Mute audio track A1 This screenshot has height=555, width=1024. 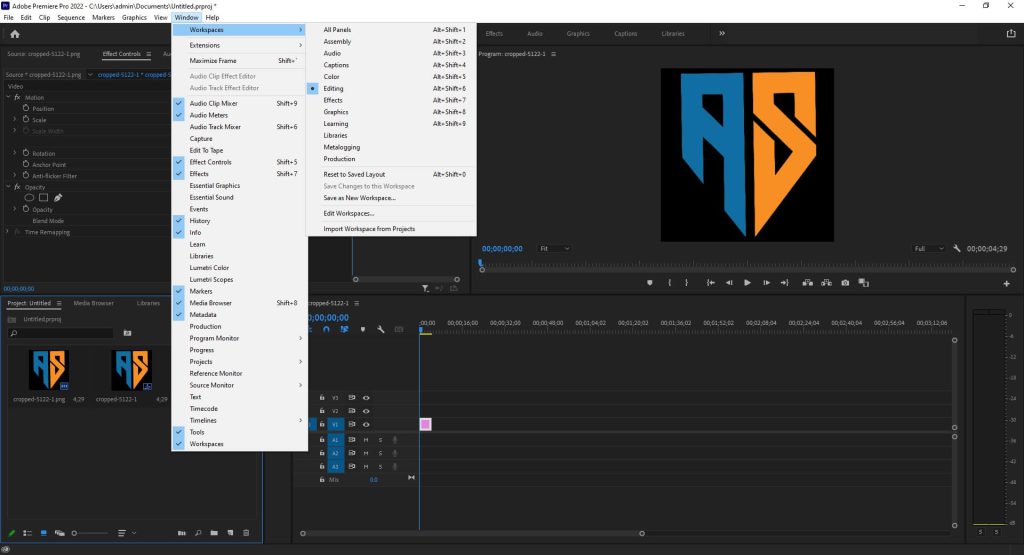coord(366,440)
